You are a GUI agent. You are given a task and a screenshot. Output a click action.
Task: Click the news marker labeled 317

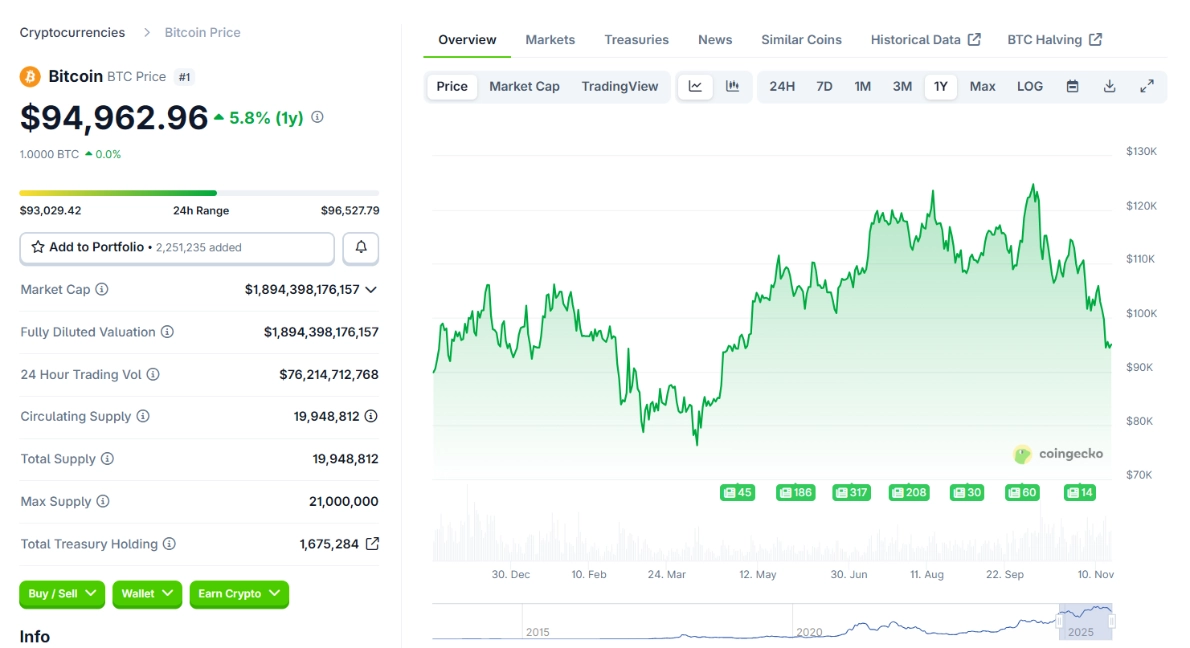click(x=850, y=492)
